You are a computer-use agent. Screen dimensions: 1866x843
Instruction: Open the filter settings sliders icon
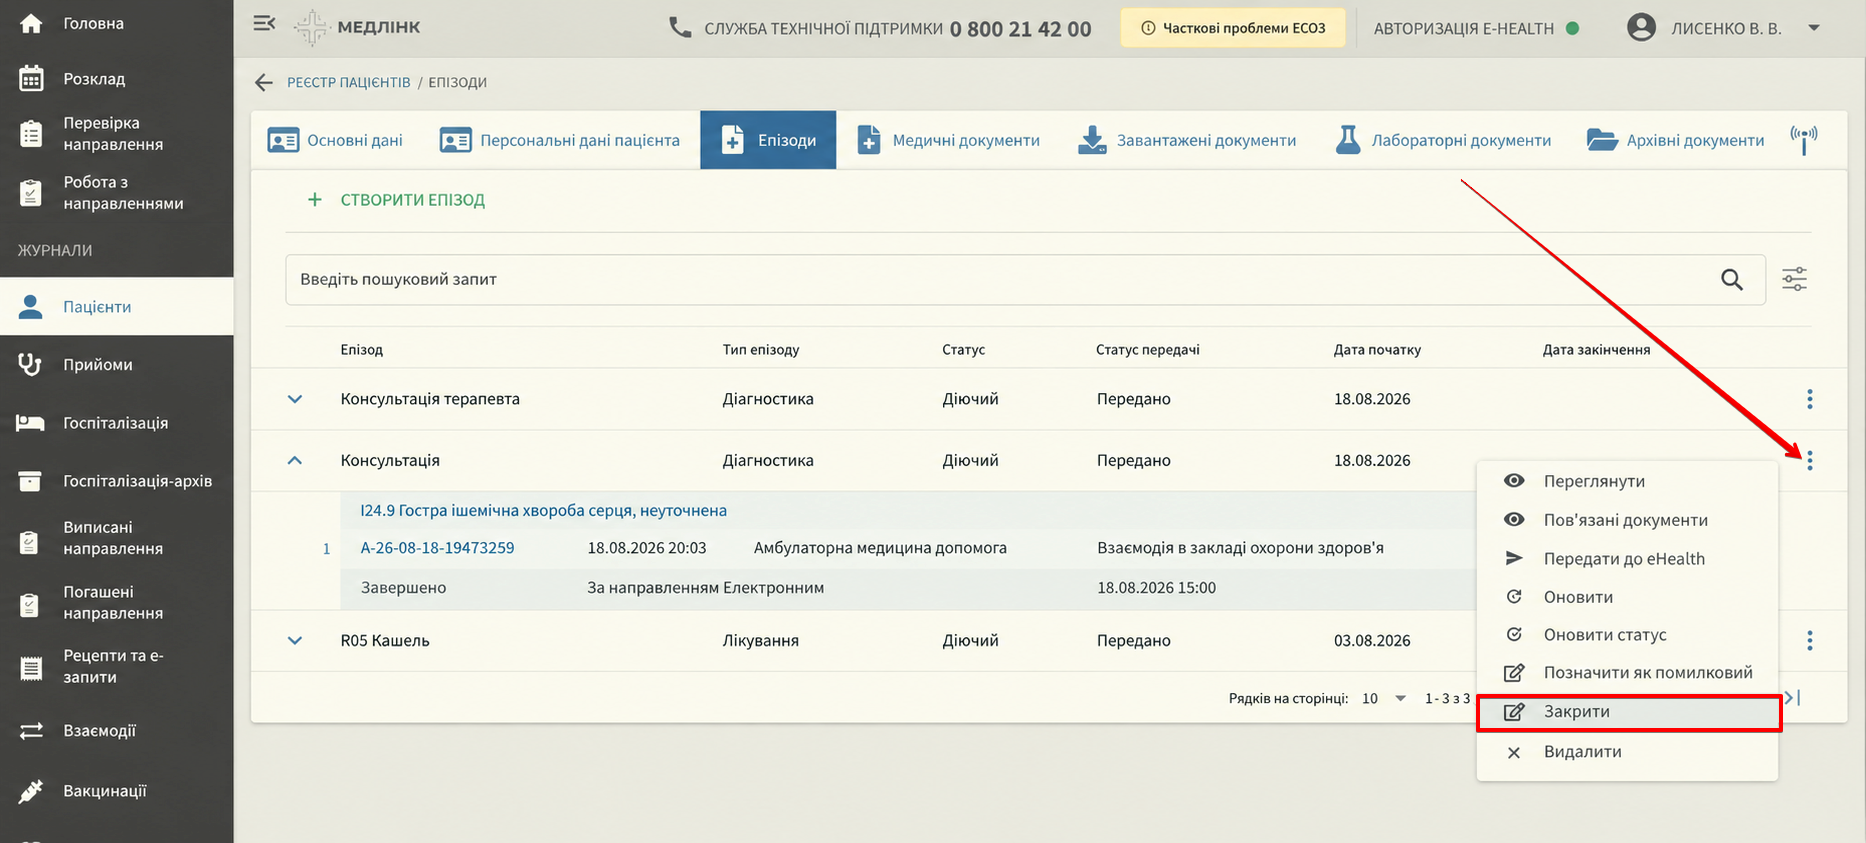point(1795,279)
